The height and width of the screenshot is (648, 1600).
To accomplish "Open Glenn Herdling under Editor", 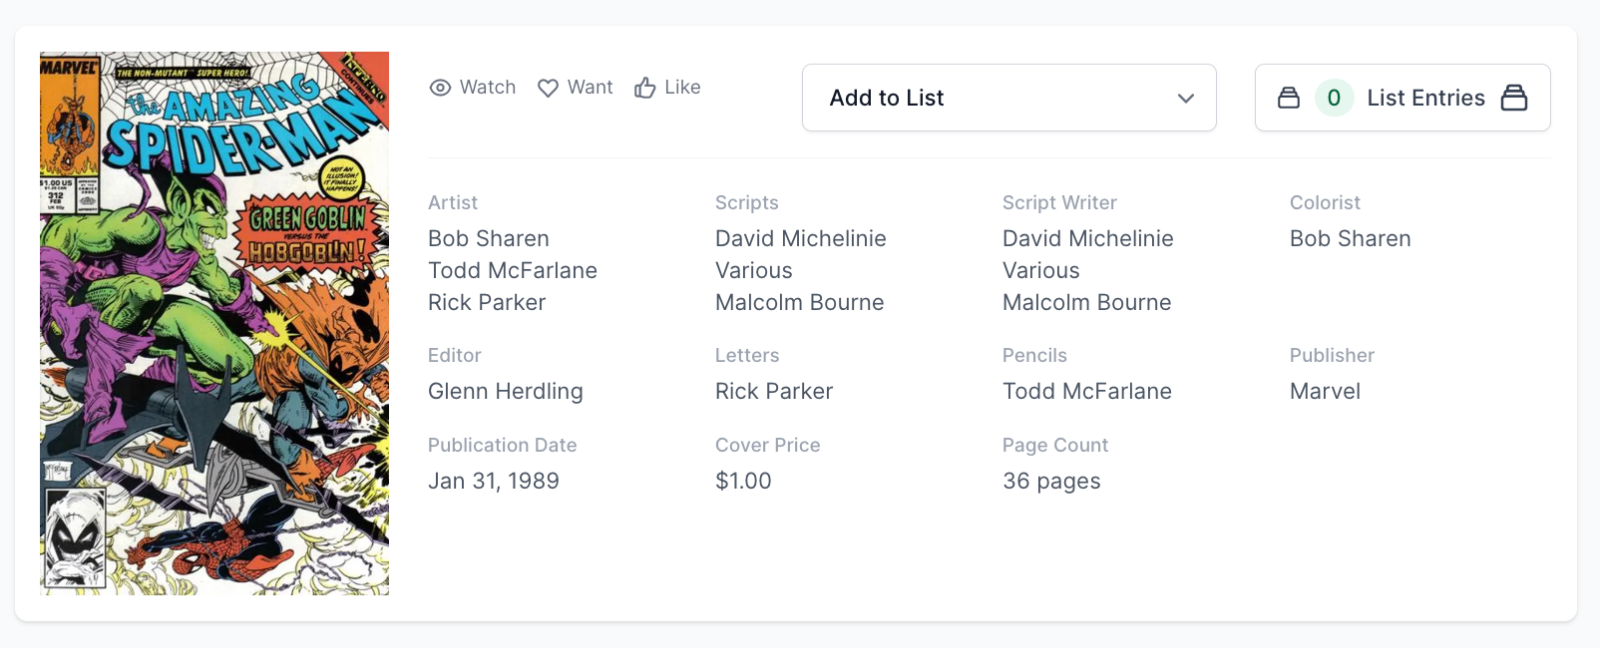I will [x=505, y=392].
